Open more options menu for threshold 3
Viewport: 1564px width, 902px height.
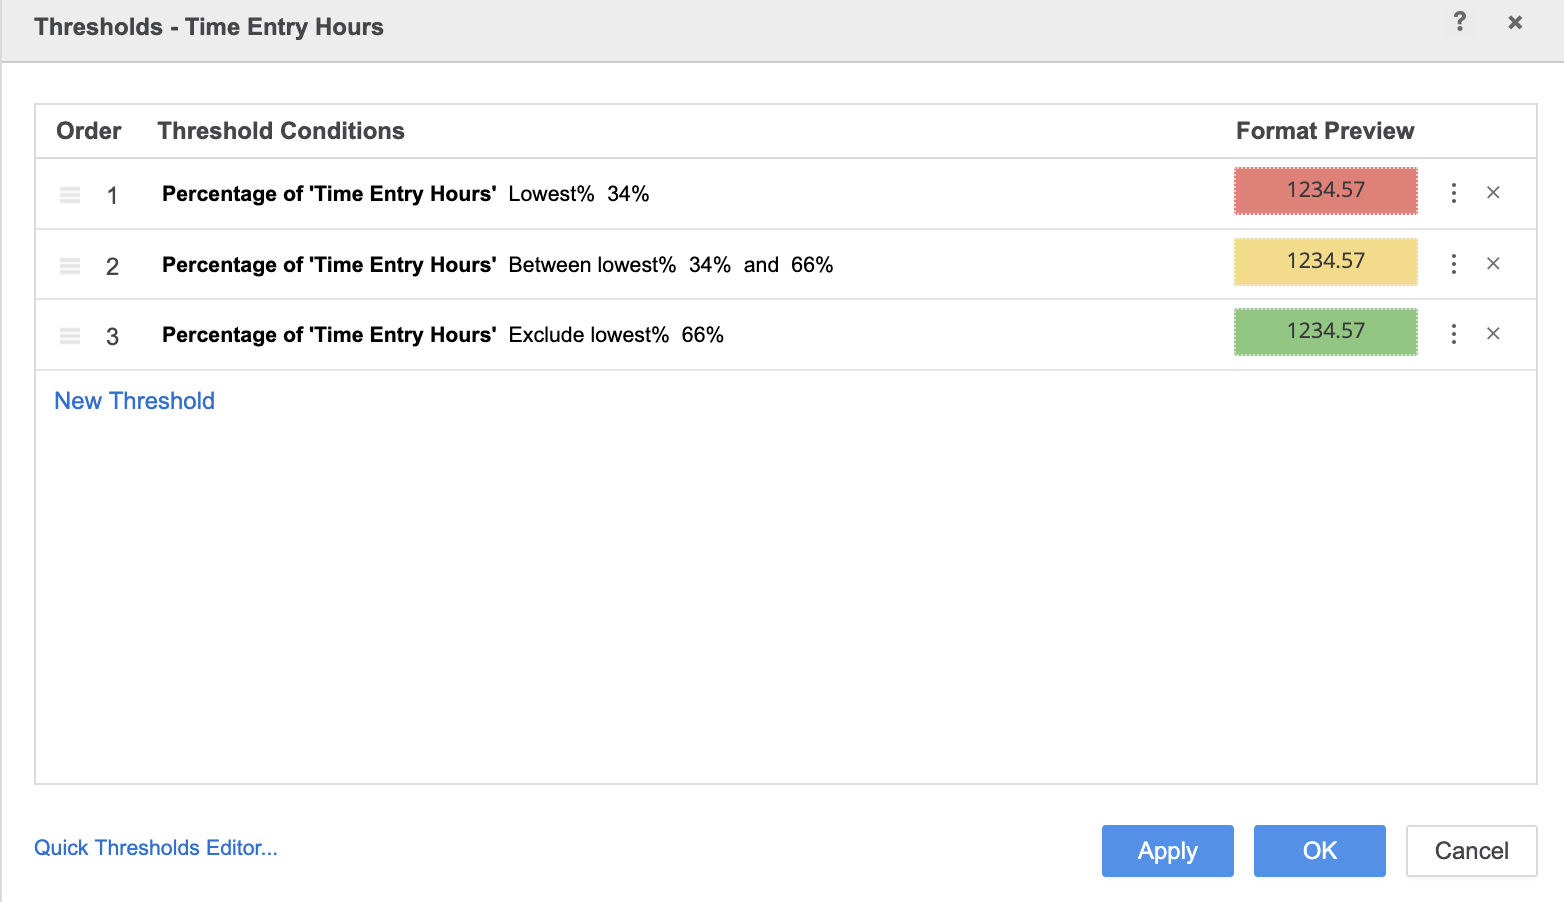[x=1454, y=333]
